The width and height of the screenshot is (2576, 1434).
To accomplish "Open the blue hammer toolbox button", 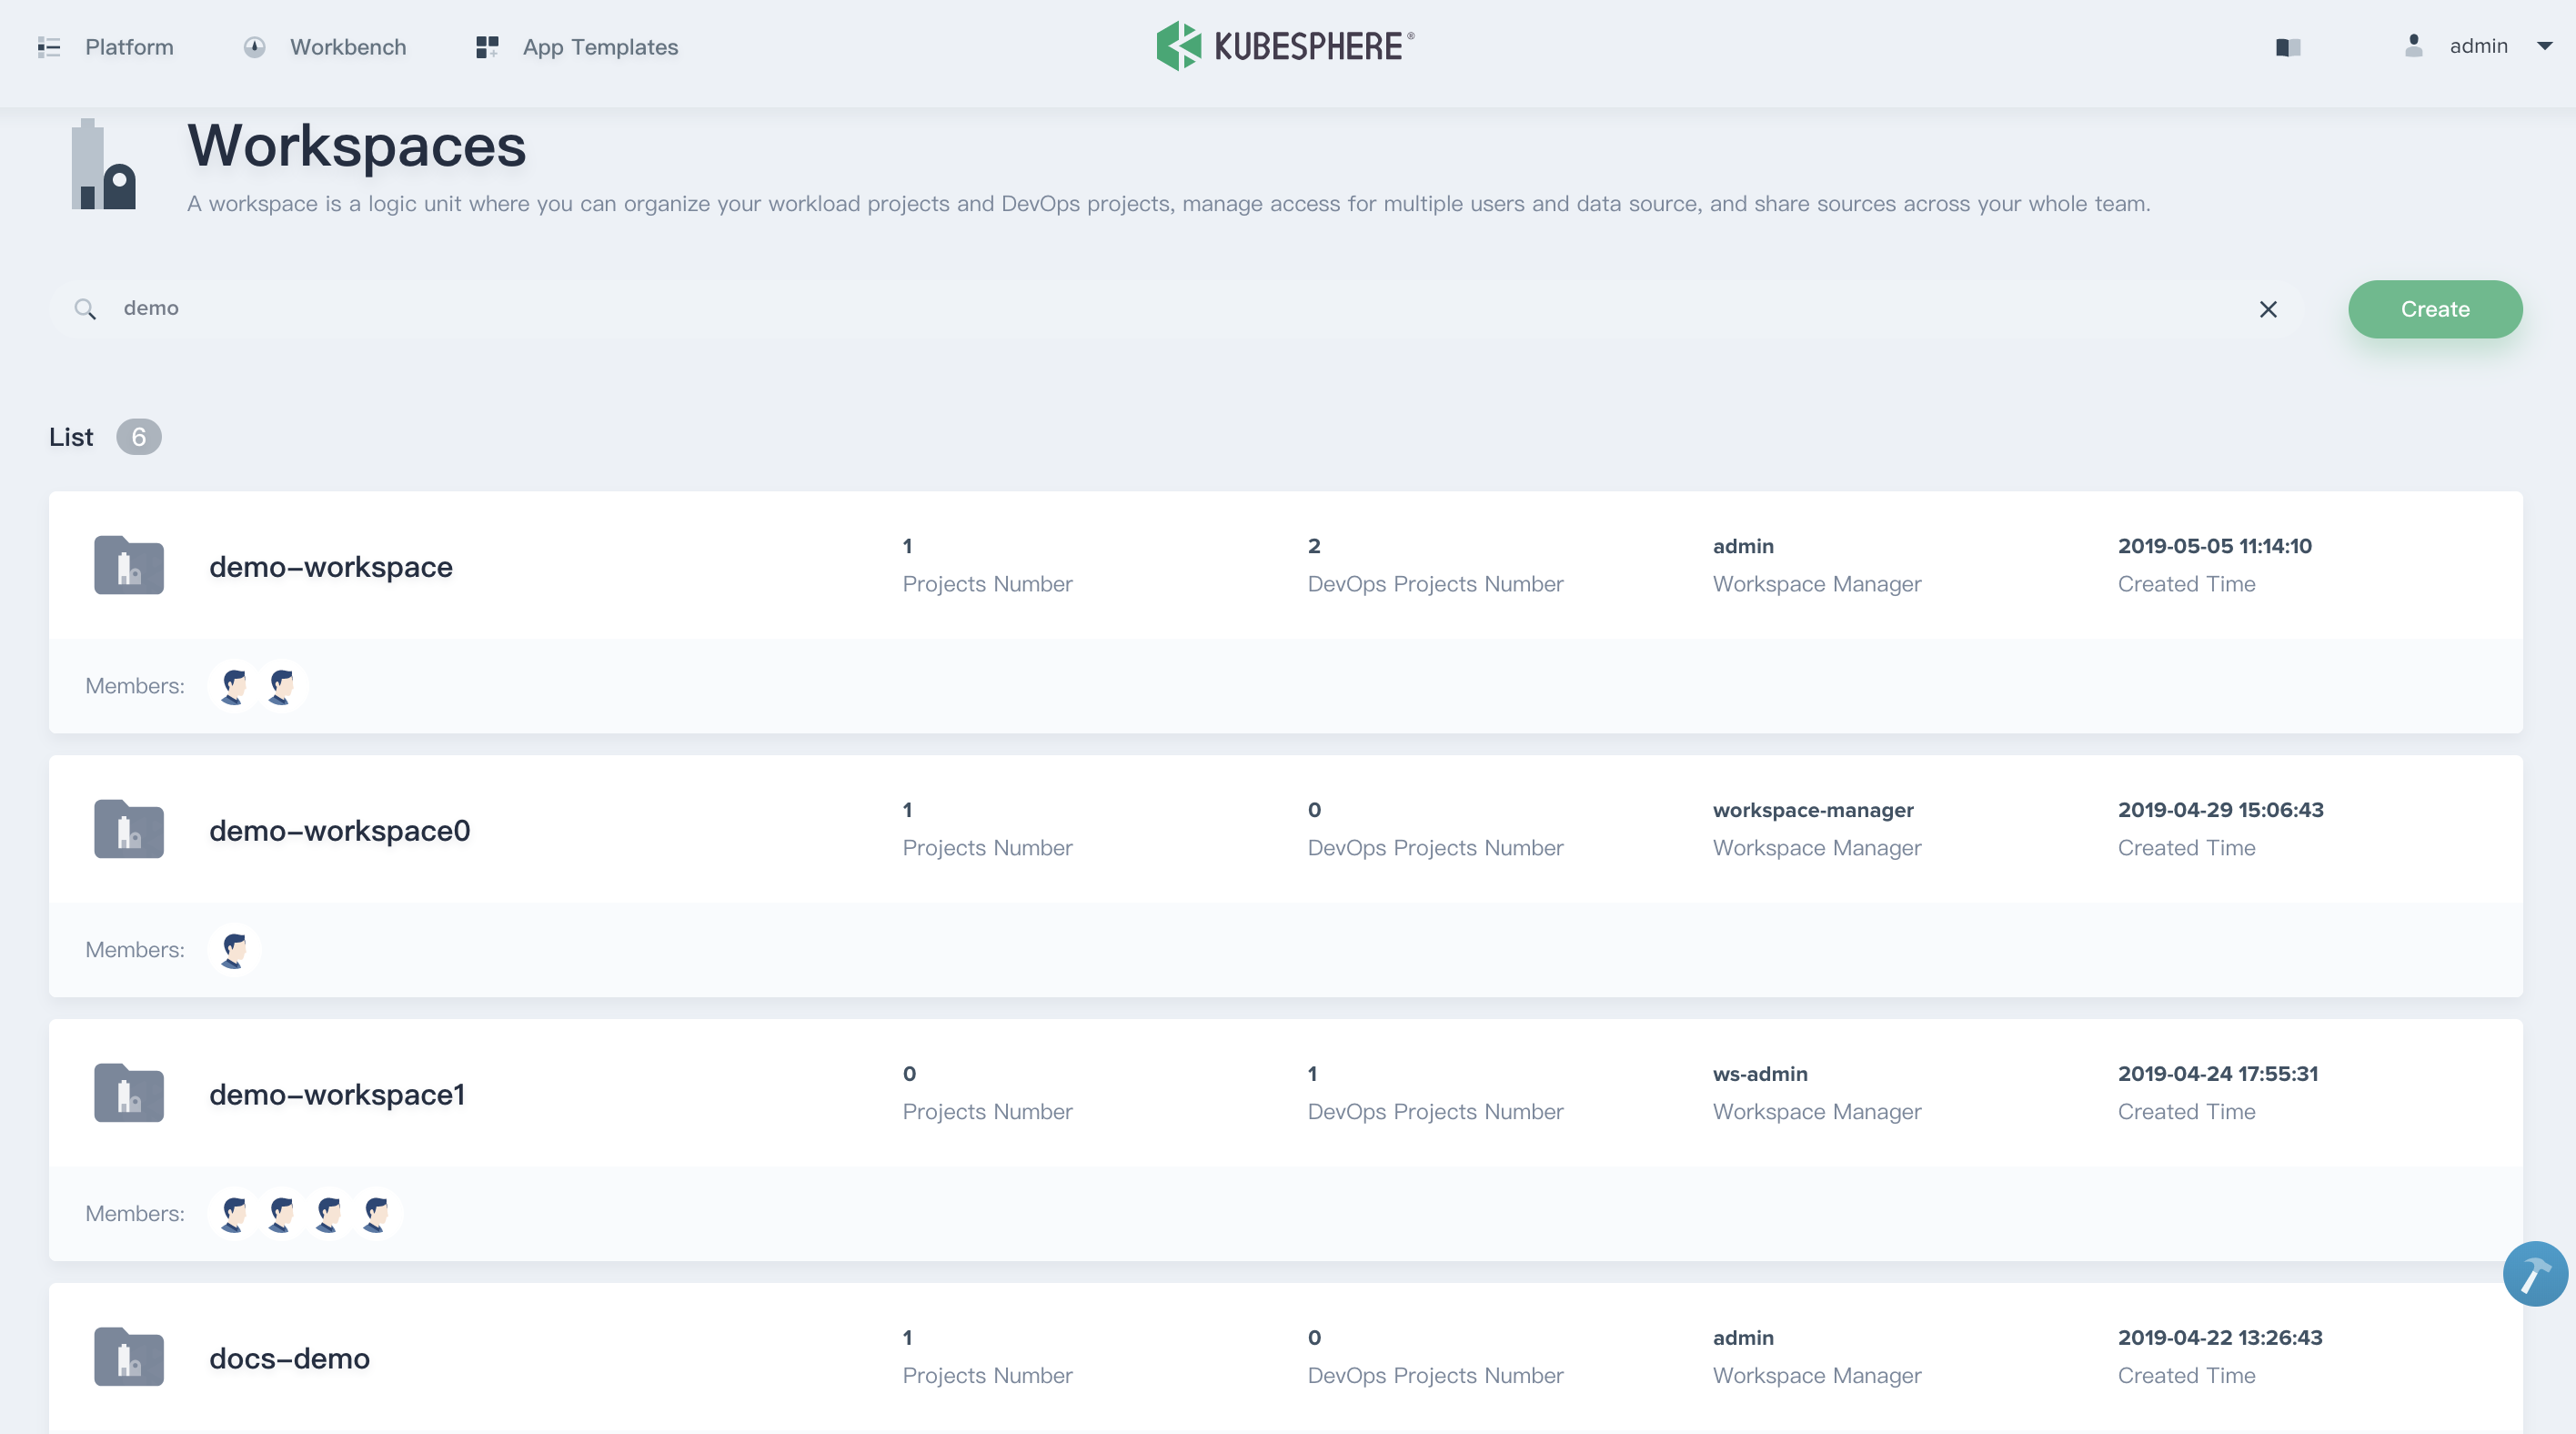I will click(2534, 1274).
